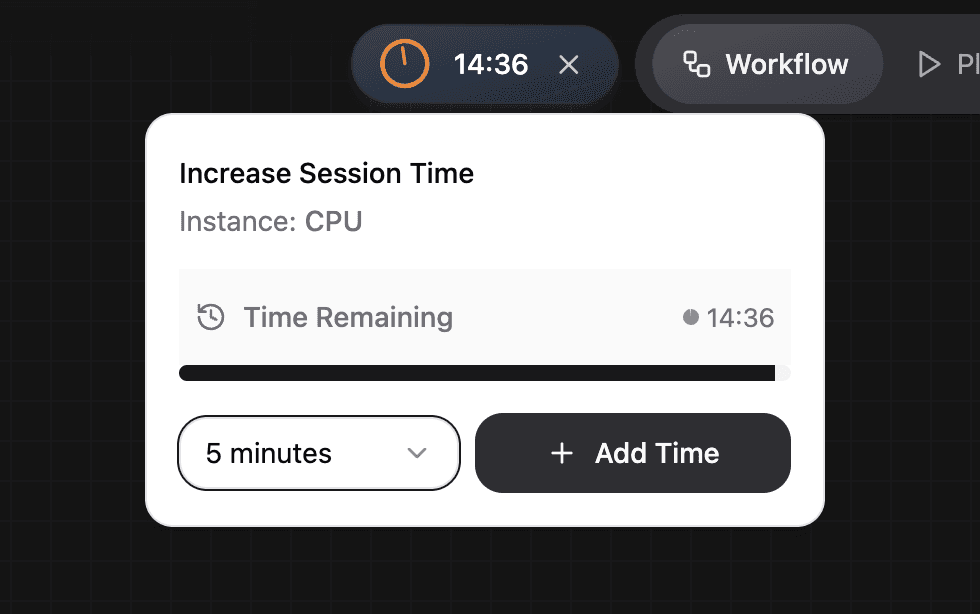Click the Time Remaining label
This screenshot has width=980, height=614.
point(348,318)
